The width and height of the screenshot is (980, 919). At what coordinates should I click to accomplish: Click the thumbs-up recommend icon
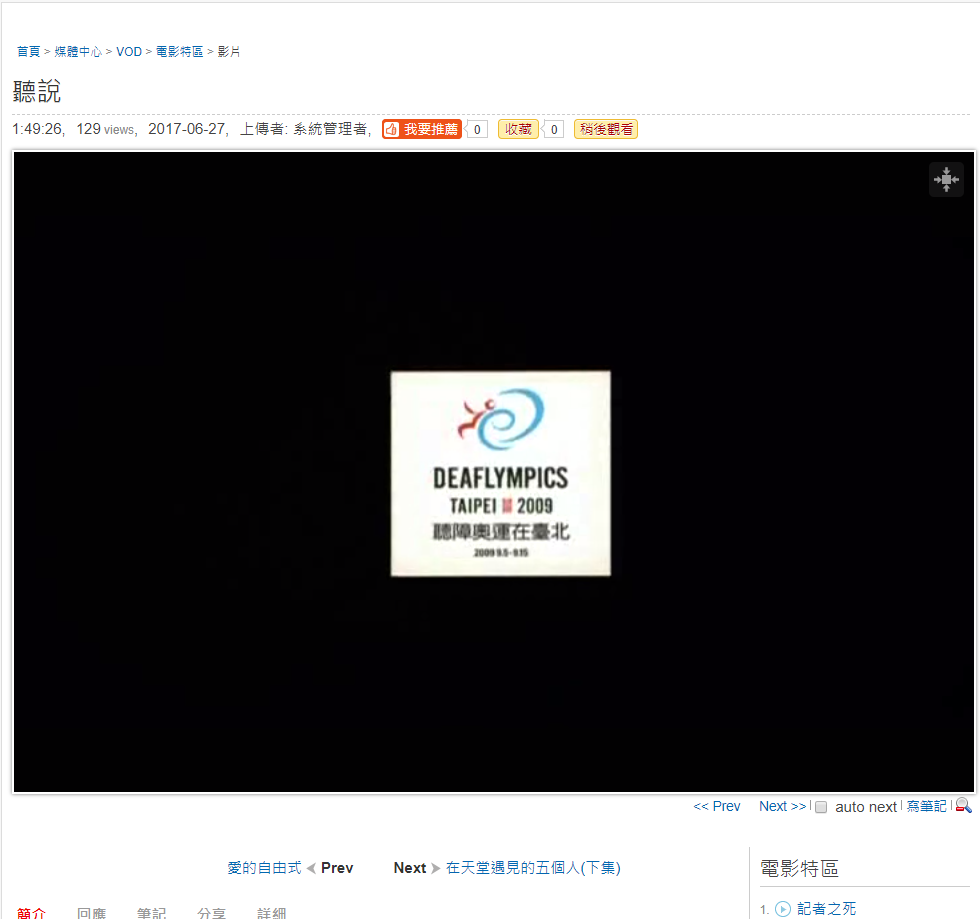(390, 128)
